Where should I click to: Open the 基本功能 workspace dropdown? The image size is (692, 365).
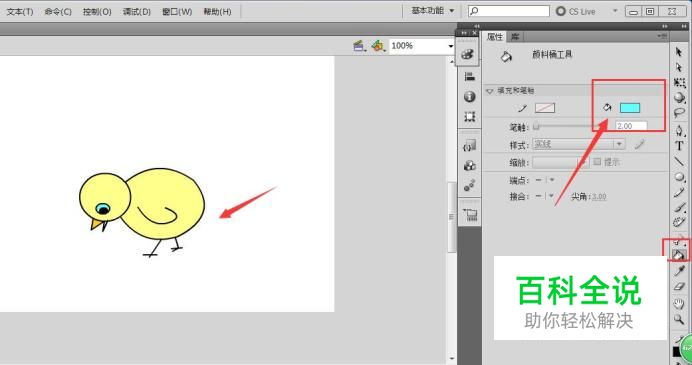[432, 11]
